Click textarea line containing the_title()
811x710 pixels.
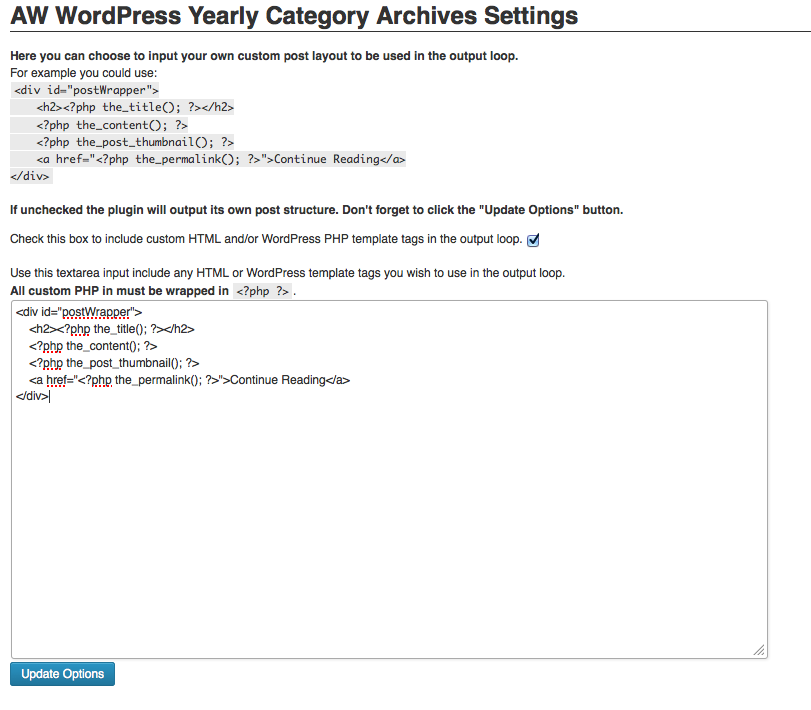click(112, 329)
